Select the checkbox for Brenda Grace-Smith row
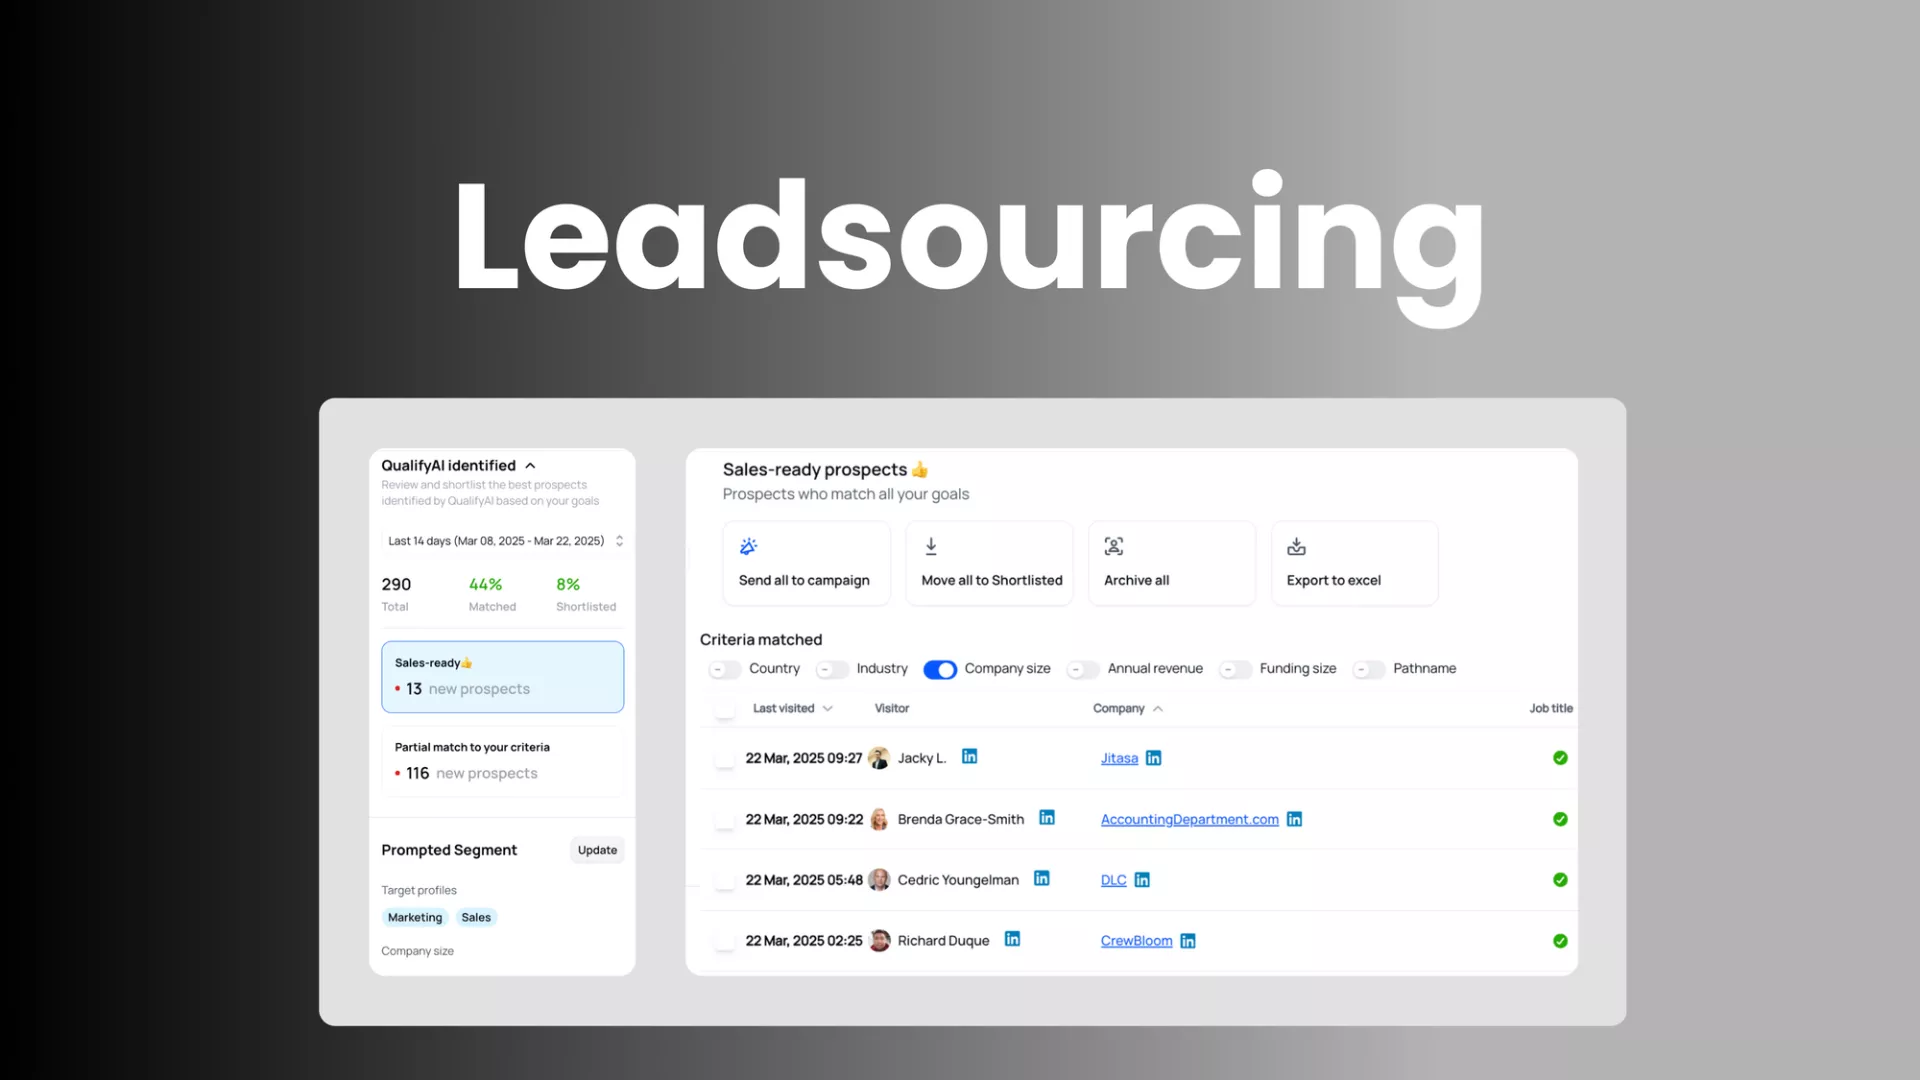Screen dimensions: 1920x1080 tap(724, 820)
